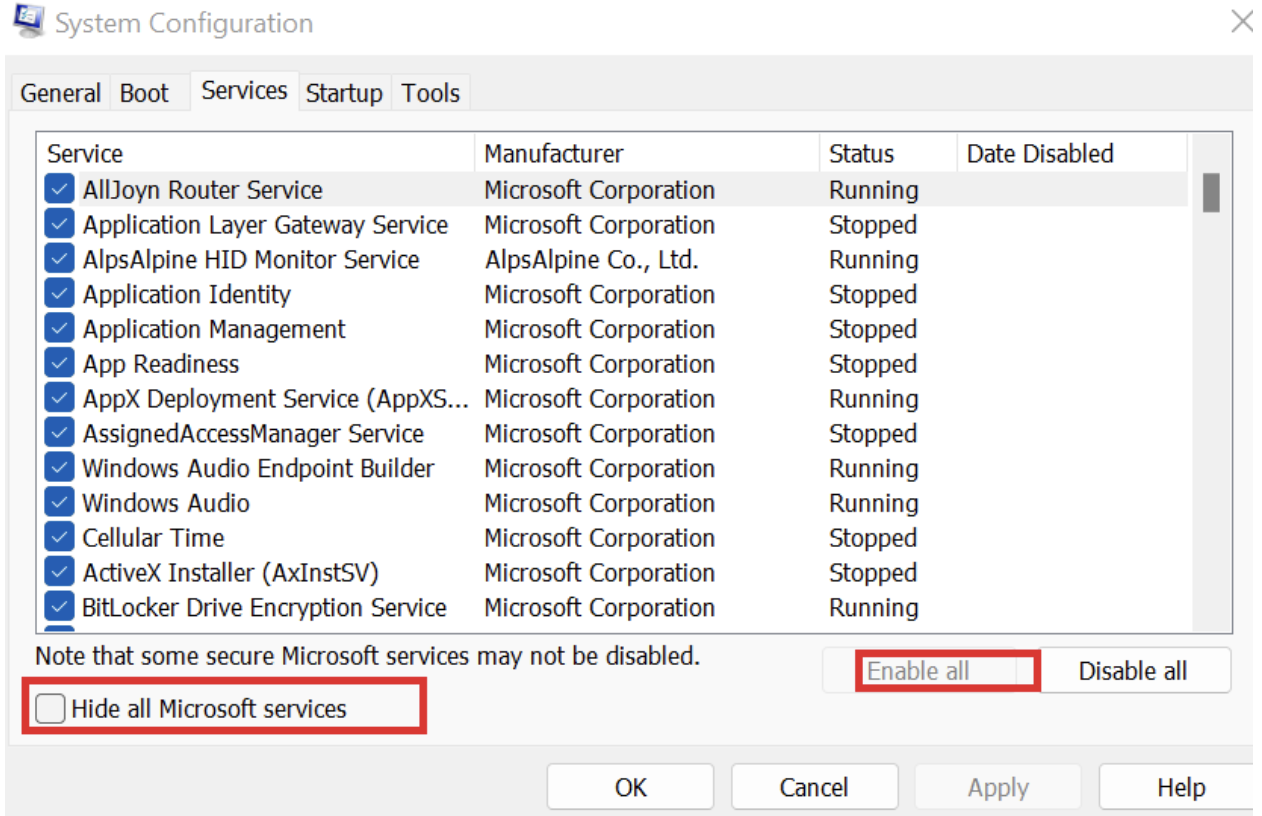The width and height of the screenshot is (1262, 816).
Task: Switch to the Startup tab
Action: tap(344, 92)
